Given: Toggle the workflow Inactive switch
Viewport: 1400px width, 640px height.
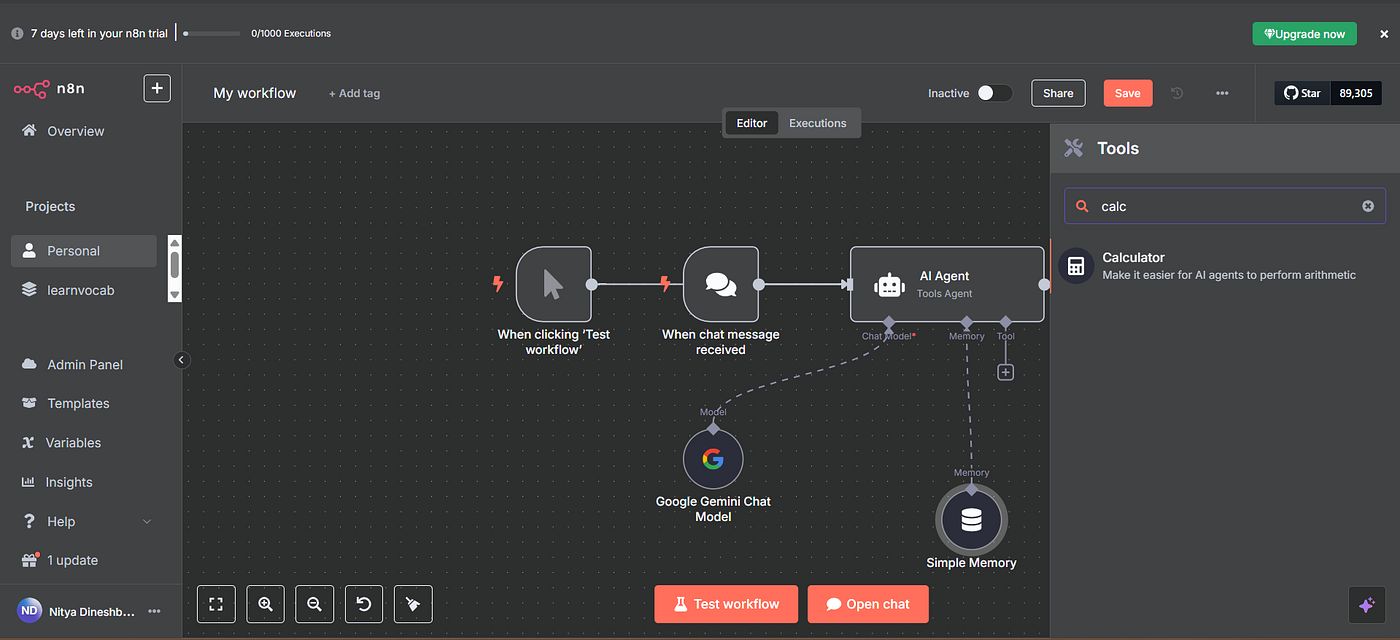Looking at the screenshot, I should point(994,93).
